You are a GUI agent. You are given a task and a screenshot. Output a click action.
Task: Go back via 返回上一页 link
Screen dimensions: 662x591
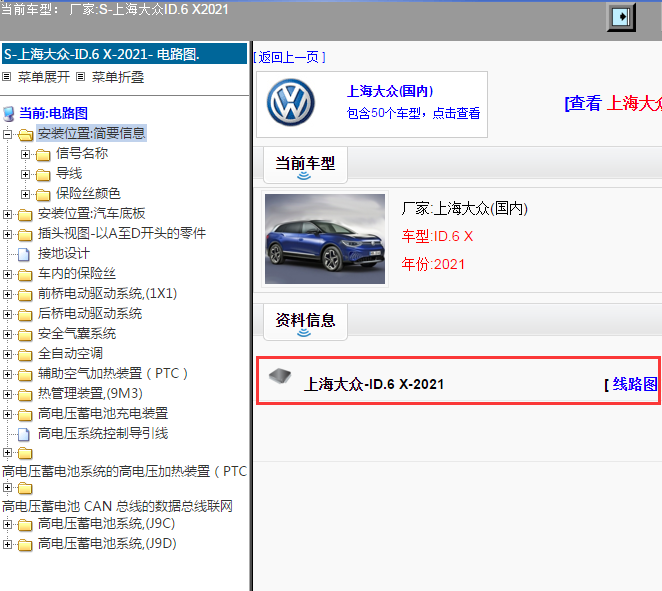point(289,57)
